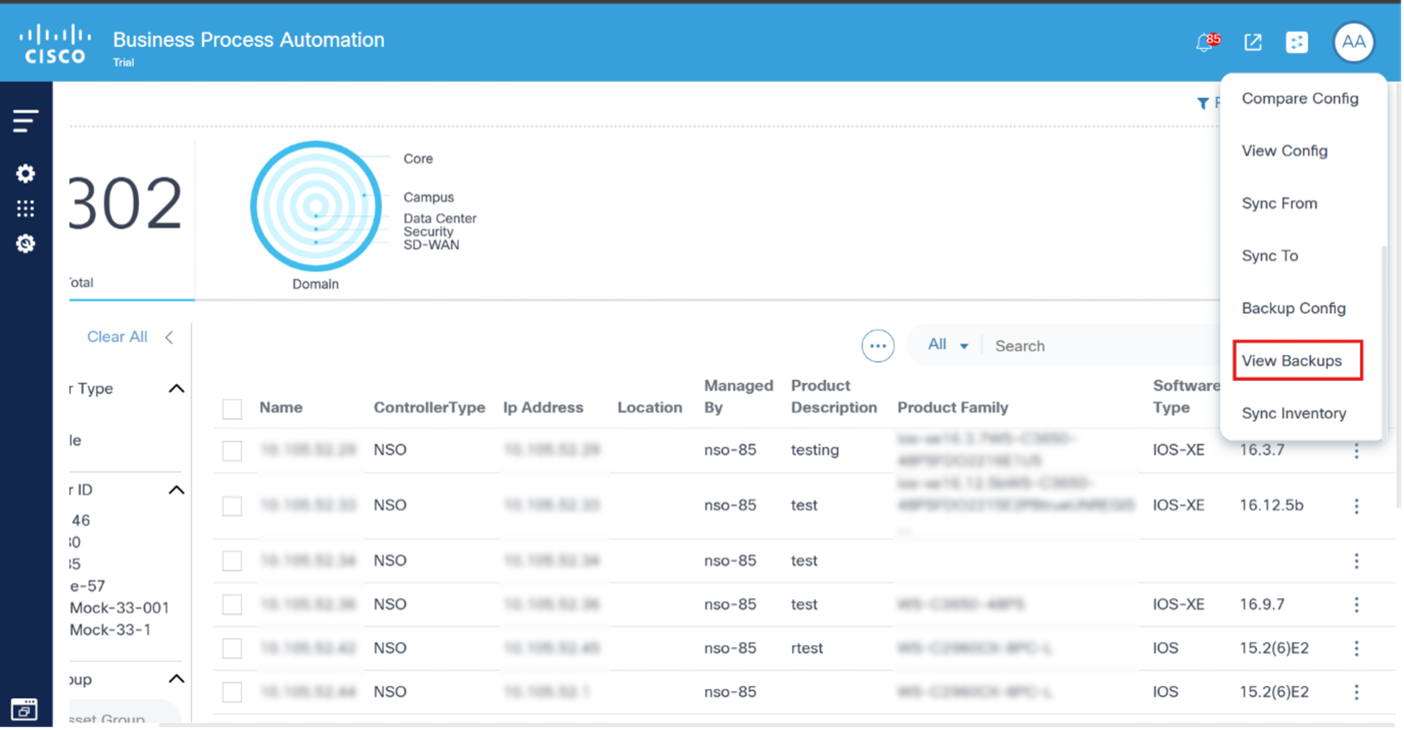This screenshot has height=730, width=1404.
Task: Open the circled three-dot more options button
Action: [877, 346]
